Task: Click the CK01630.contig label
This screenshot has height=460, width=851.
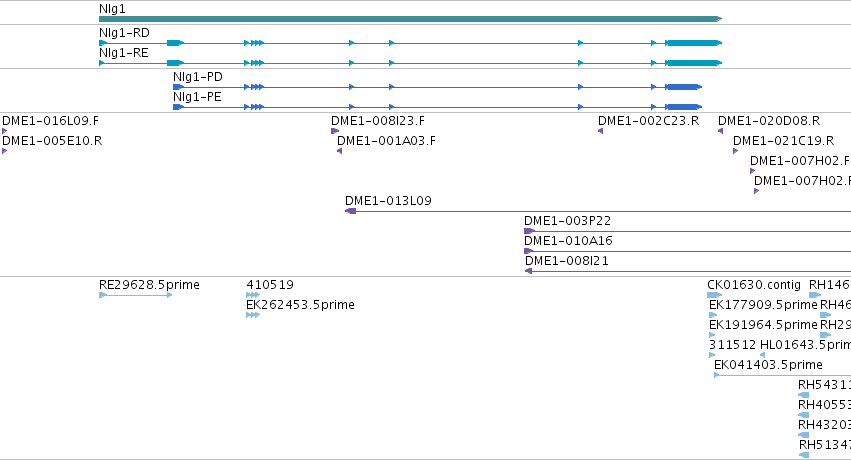Action: [754, 285]
